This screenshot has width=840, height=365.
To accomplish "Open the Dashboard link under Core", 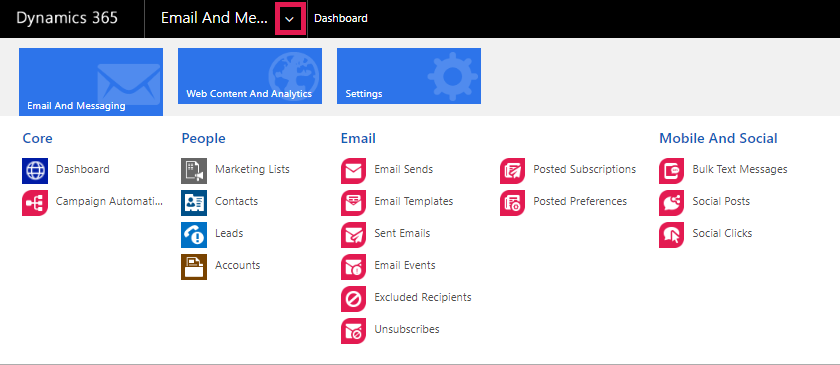I will tap(82, 169).
